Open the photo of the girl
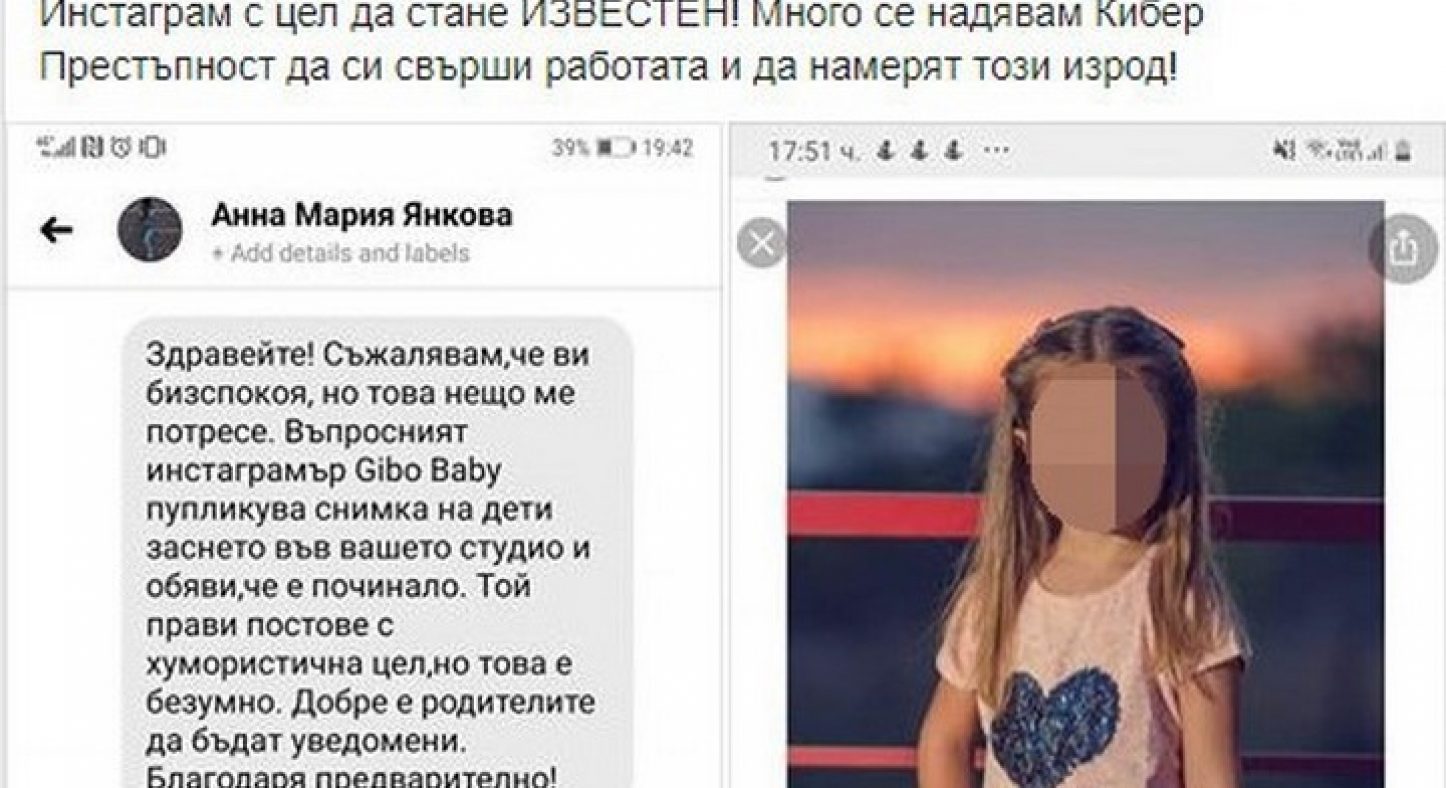1446x788 pixels. coord(1085,494)
